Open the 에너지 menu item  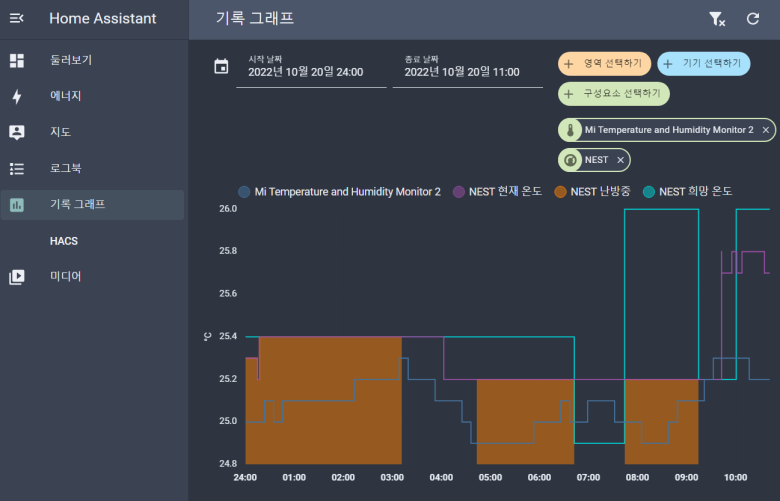tap(93, 97)
